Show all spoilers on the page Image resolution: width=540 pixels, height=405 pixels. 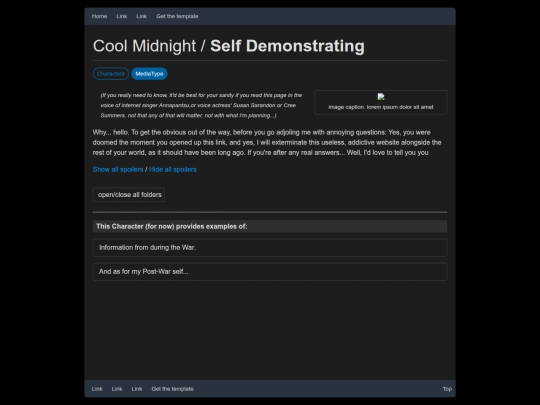coord(118,169)
